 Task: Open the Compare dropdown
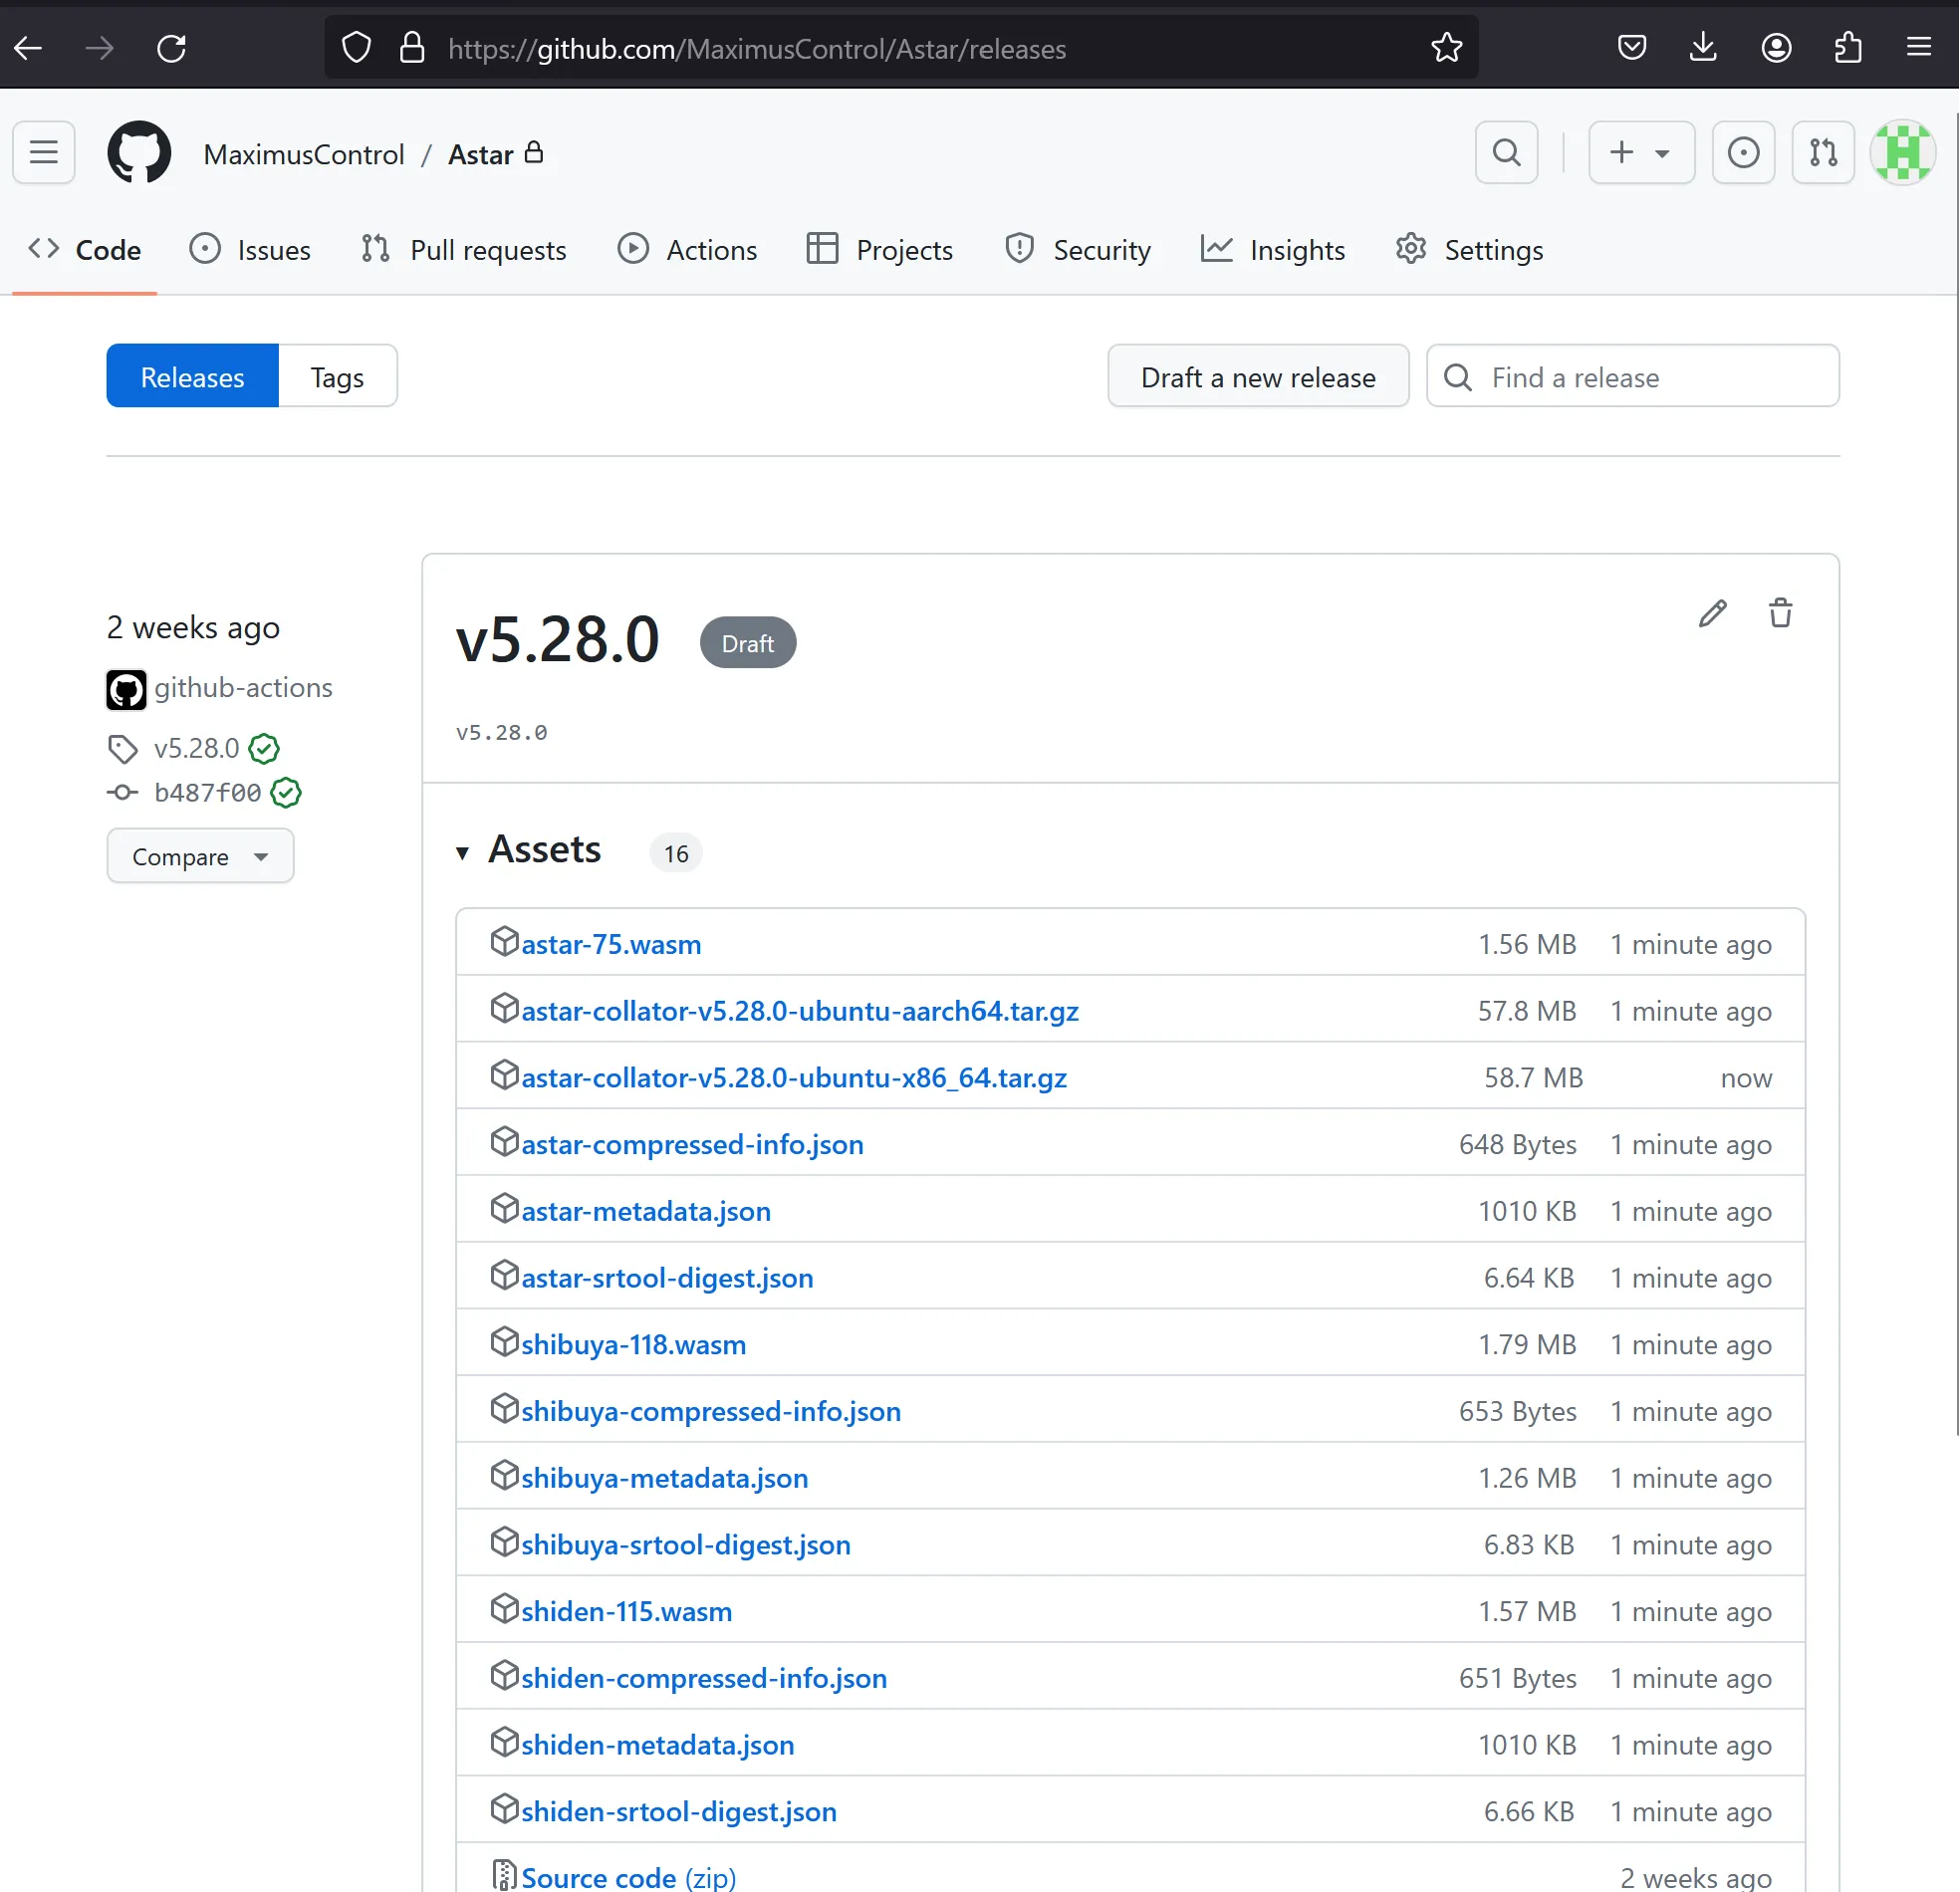pyautogui.click(x=200, y=856)
